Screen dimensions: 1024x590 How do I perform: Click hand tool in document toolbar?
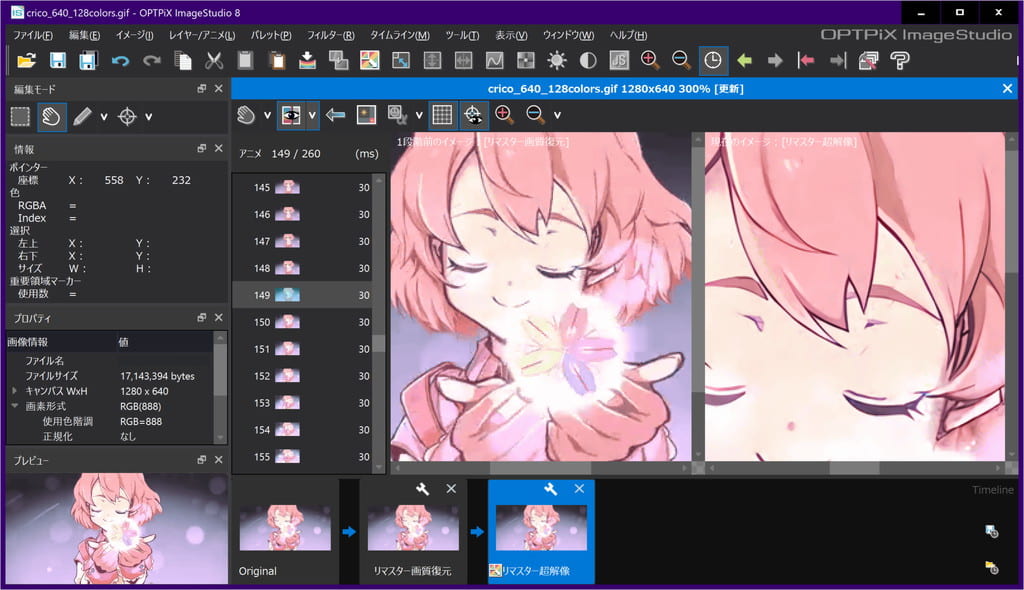coord(246,115)
